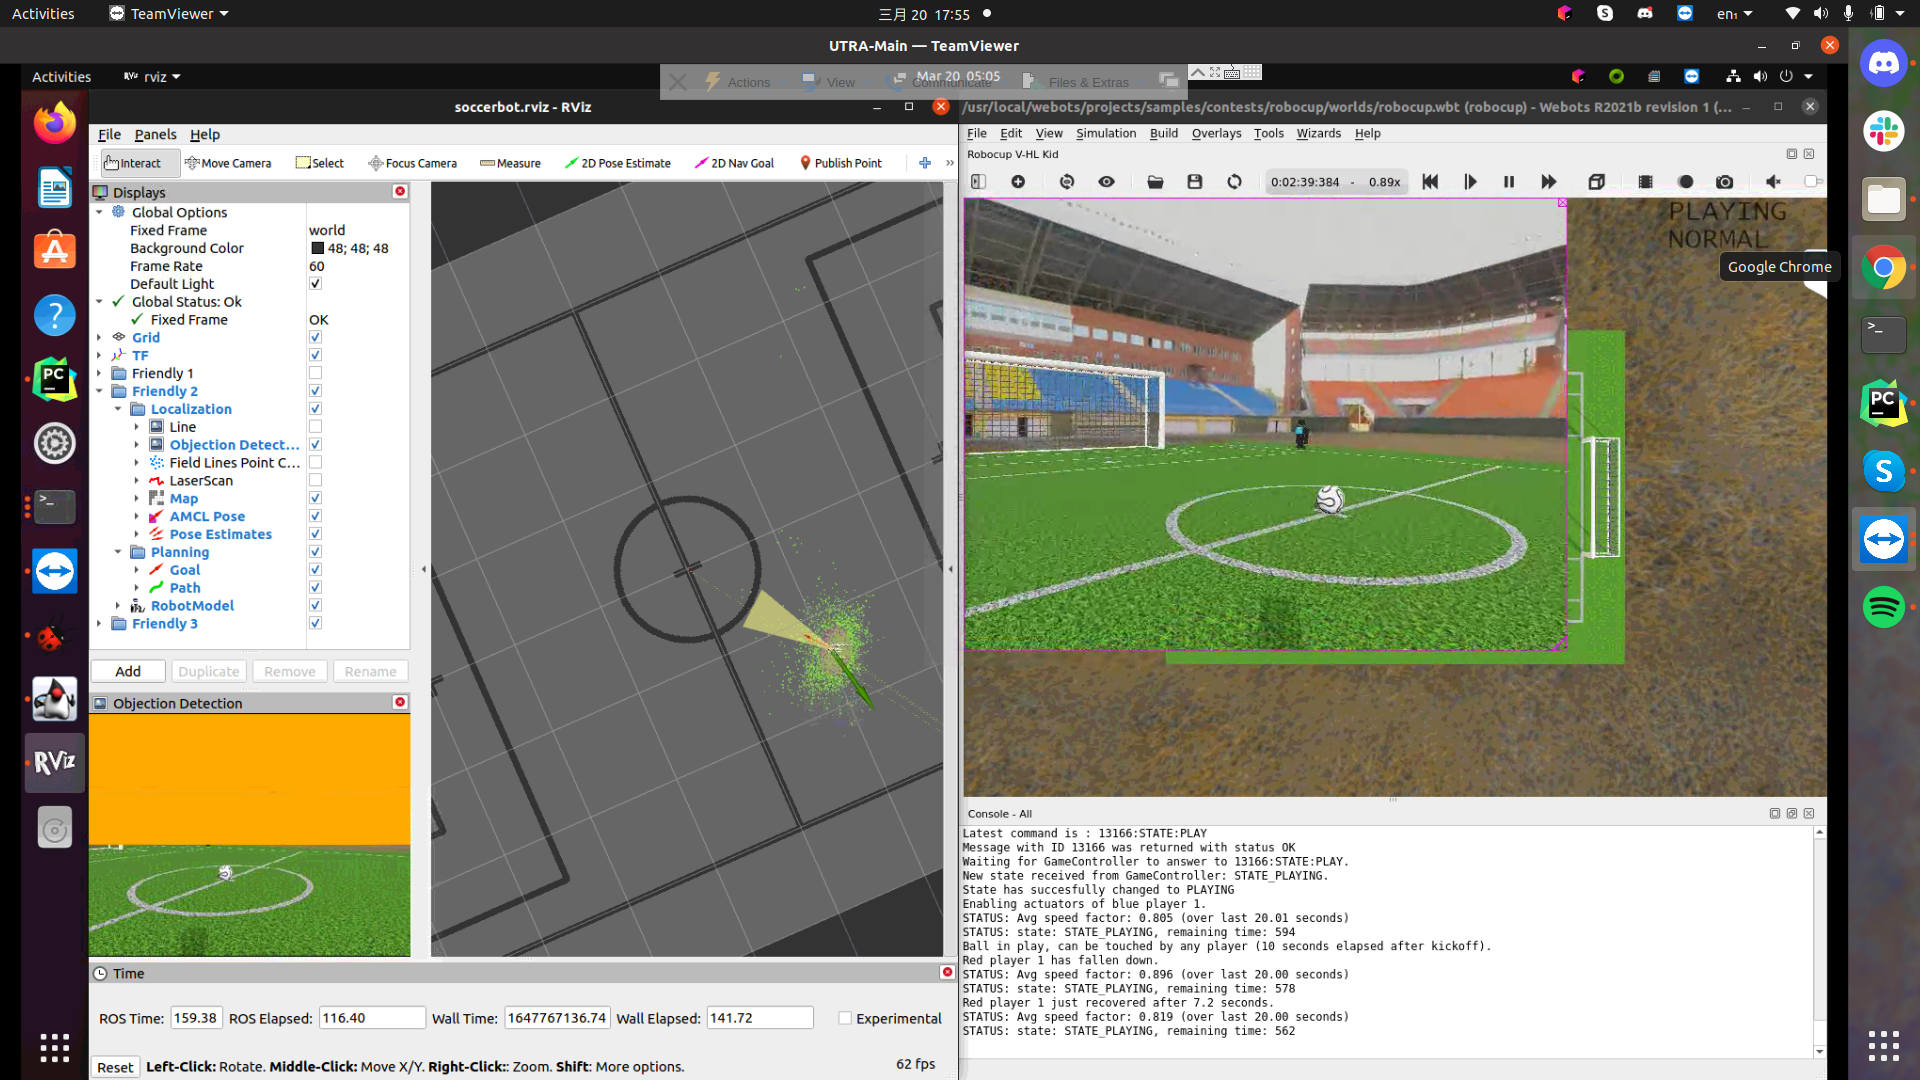This screenshot has height=1080, width=1920.
Task: Open the Panels menu in RViz
Action: 155,134
